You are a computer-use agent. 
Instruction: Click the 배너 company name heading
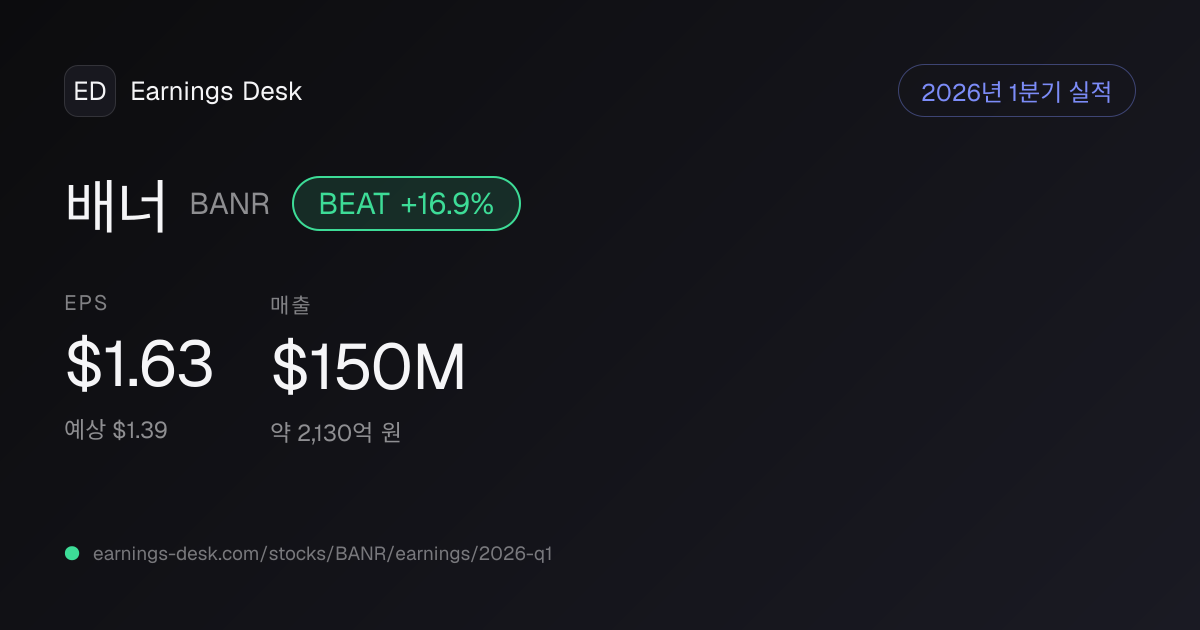(x=116, y=204)
